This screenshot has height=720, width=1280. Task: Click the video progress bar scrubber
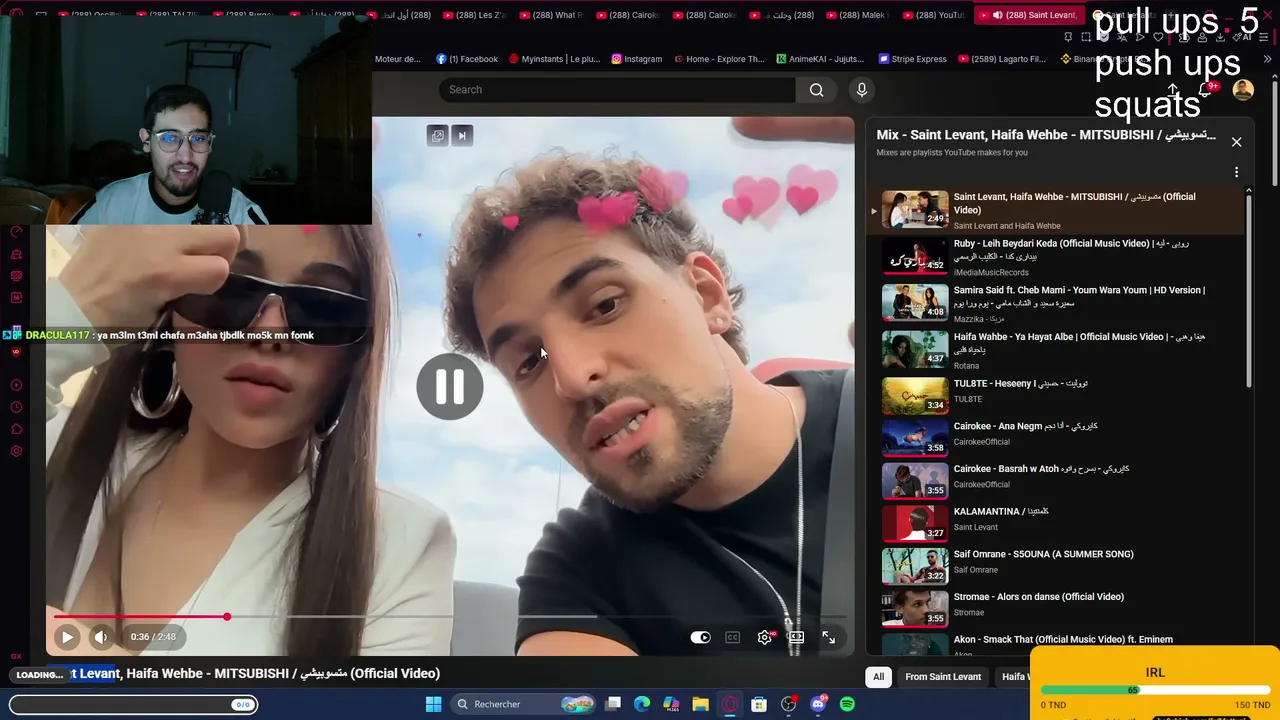(227, 617)
